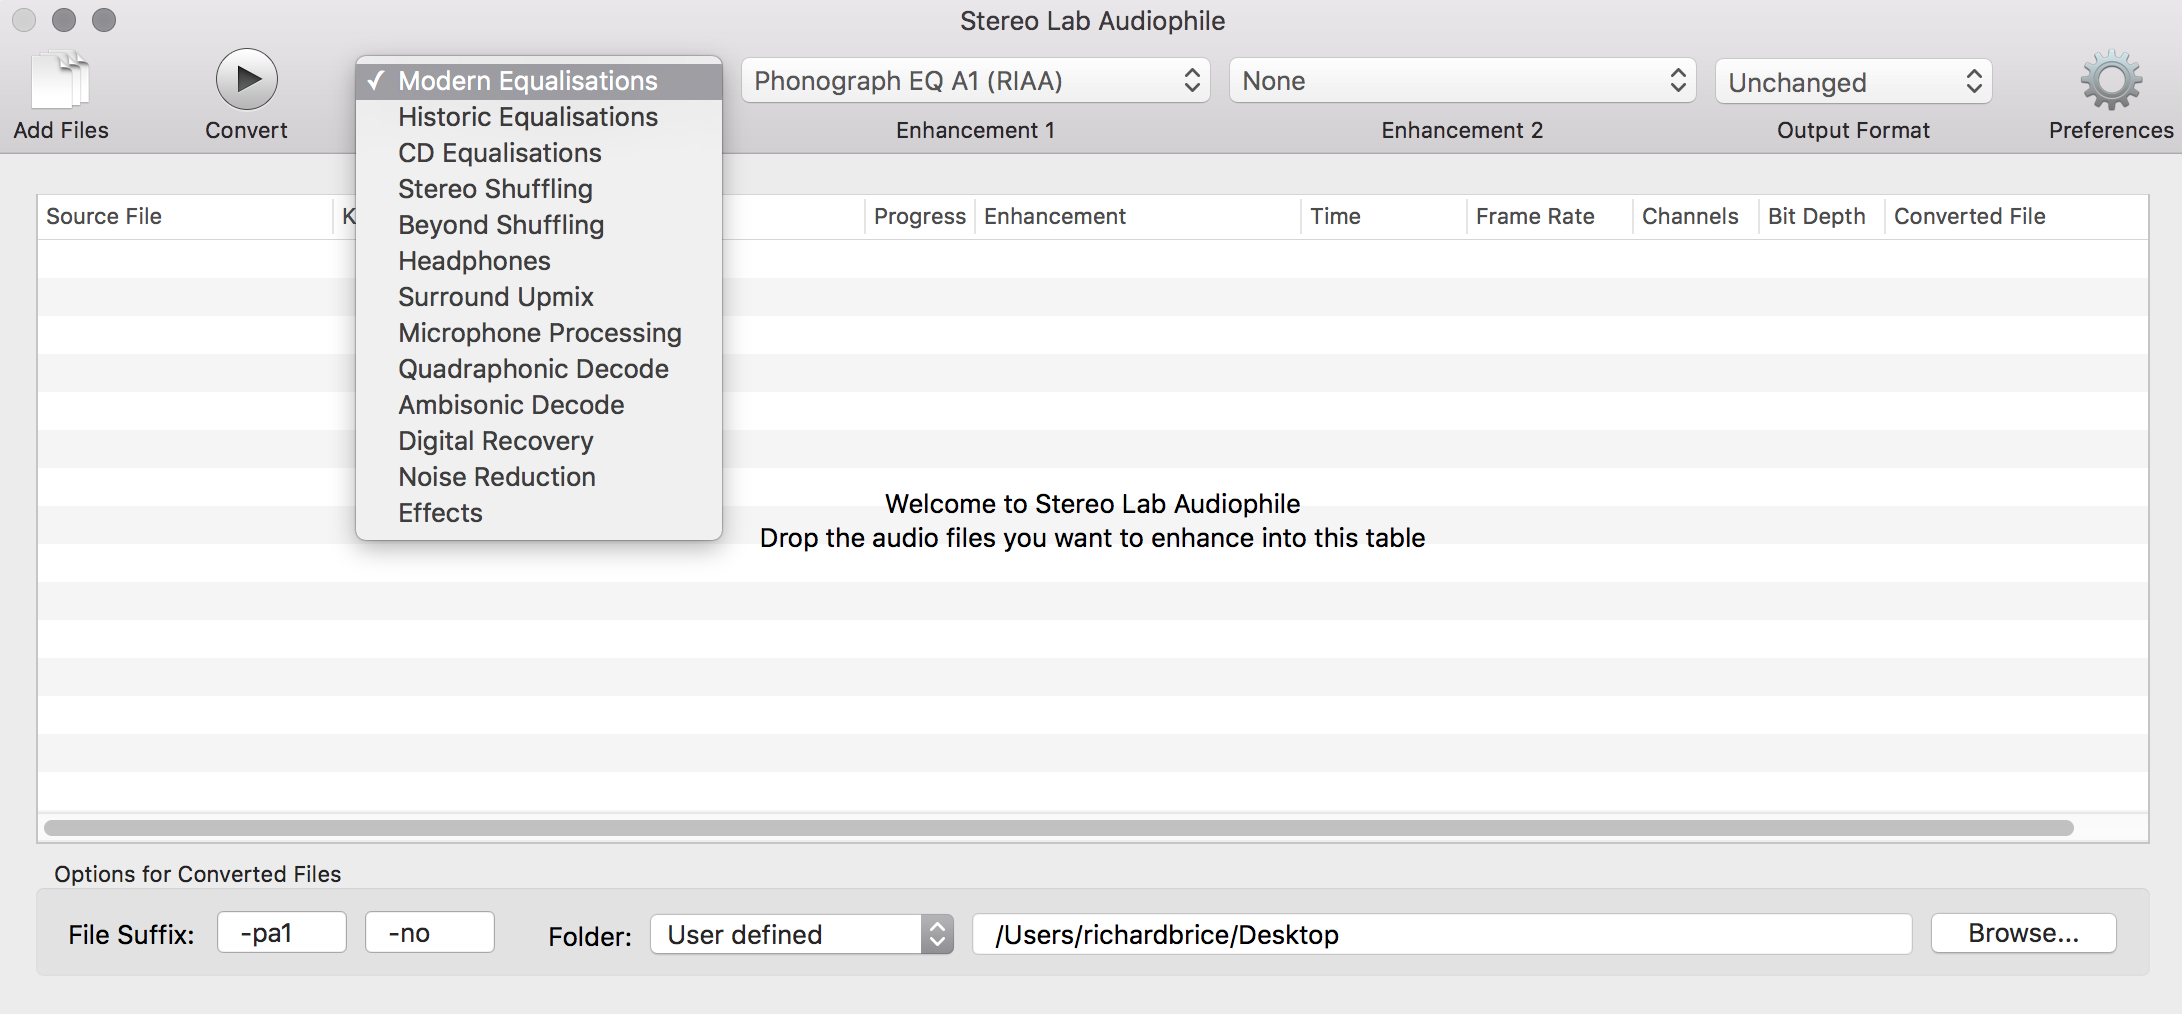Viewport: 2182px width, 1014px height.
Task: Open the Enhancement 2 None dropdown
Action: pyautogui.click(x=1462, y=81)
